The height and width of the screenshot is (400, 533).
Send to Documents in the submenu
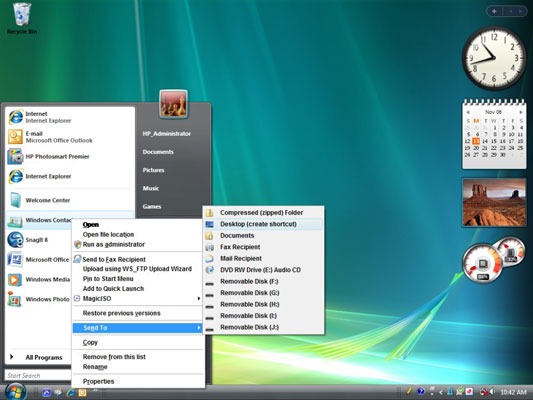[263, 236]
